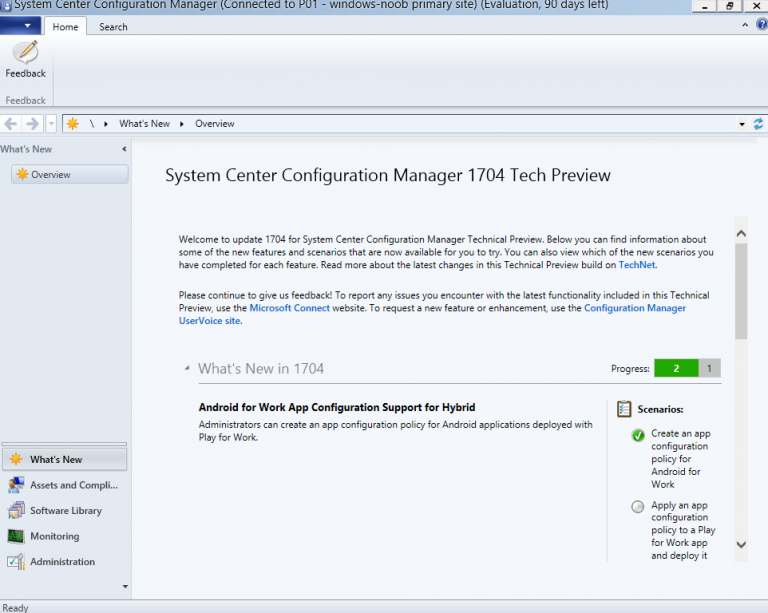
Task: Open Create an app configuration policy scenario
Action: click(x=681, y=459)
